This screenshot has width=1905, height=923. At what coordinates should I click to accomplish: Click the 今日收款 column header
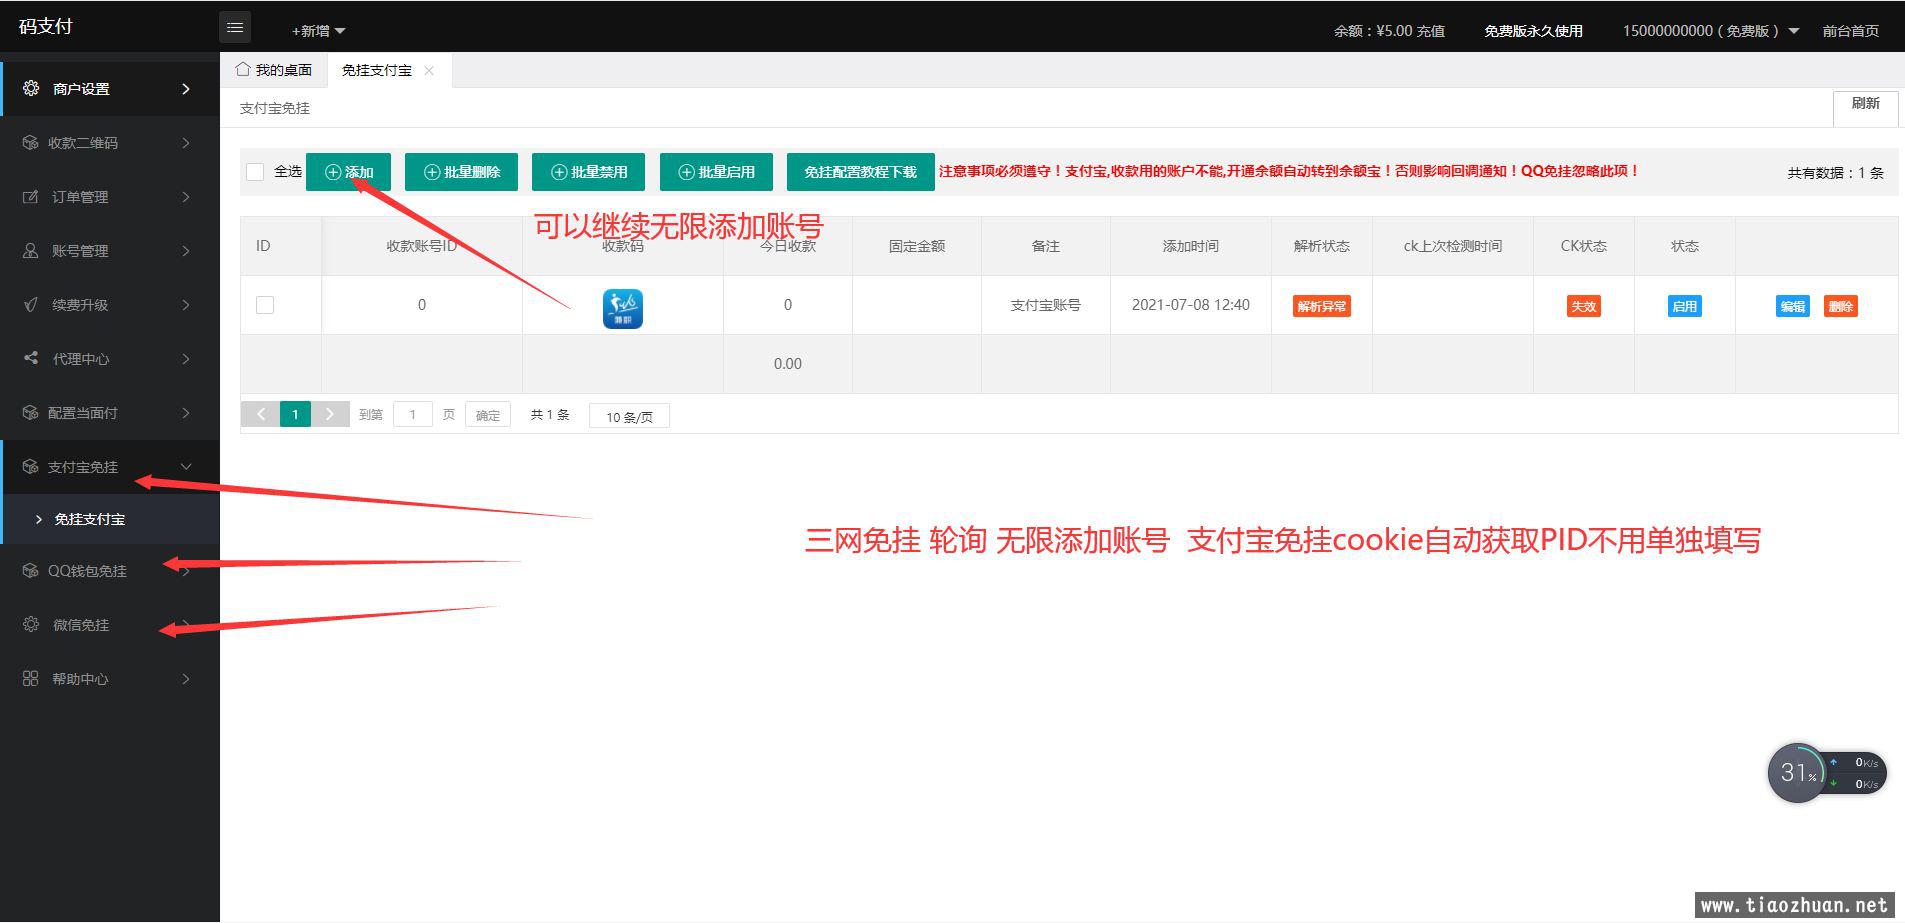click(x=788, y=246)
